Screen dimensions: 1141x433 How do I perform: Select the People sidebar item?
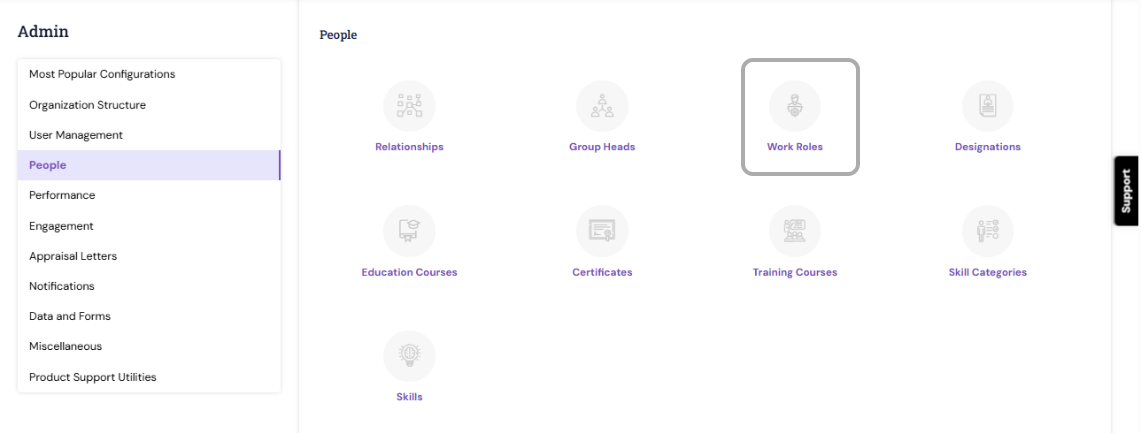pos(148,165)
